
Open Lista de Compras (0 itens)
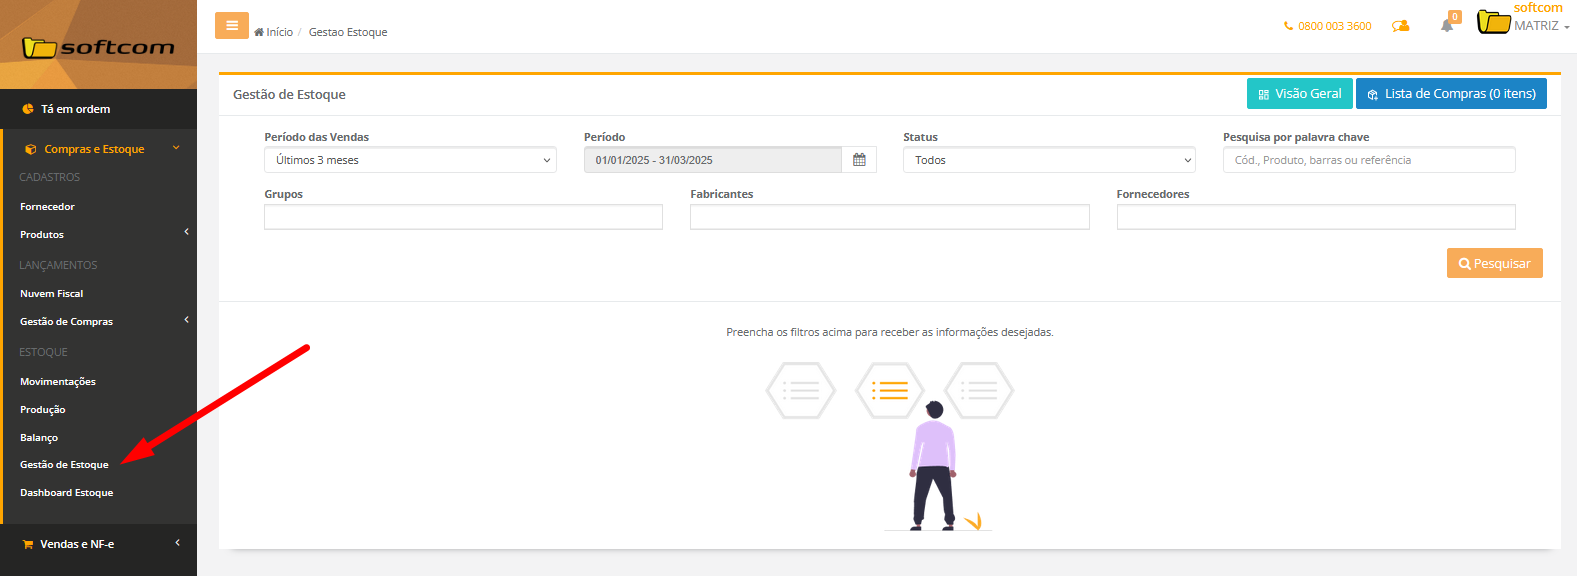[x=1451, y=94]
